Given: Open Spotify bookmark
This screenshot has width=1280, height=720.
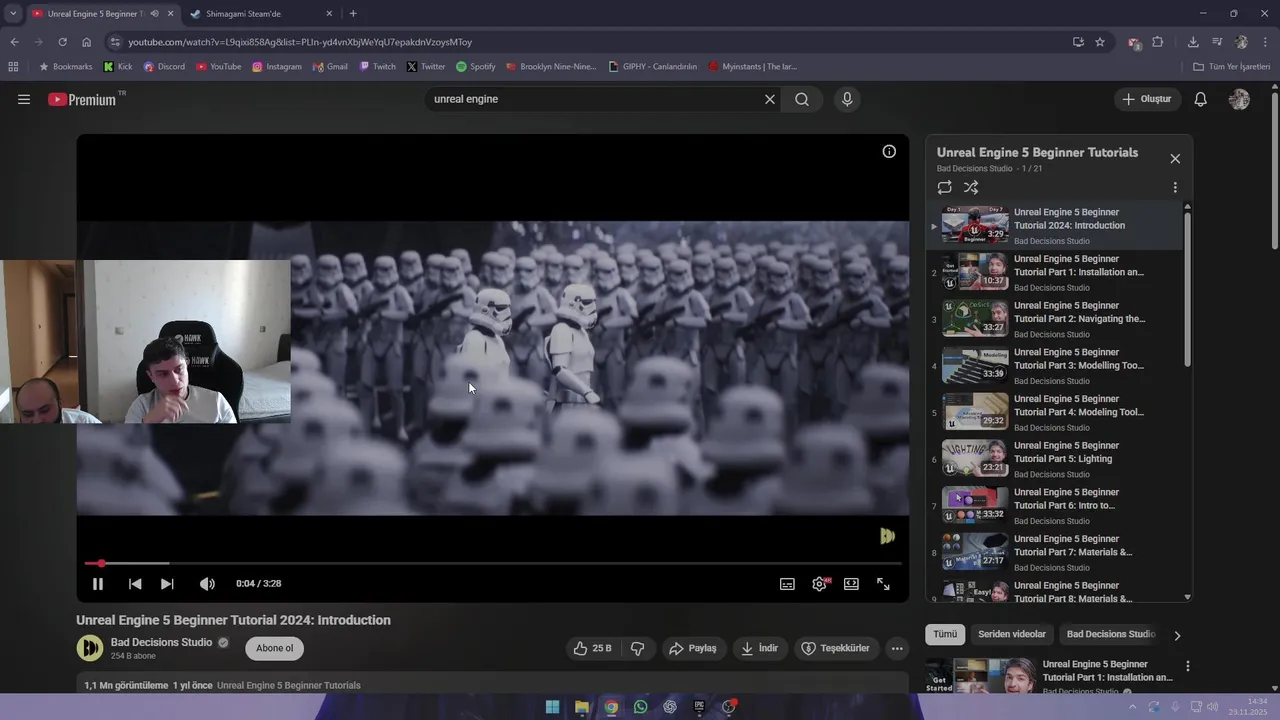Looking at the screenshot, I should point(475,67).
